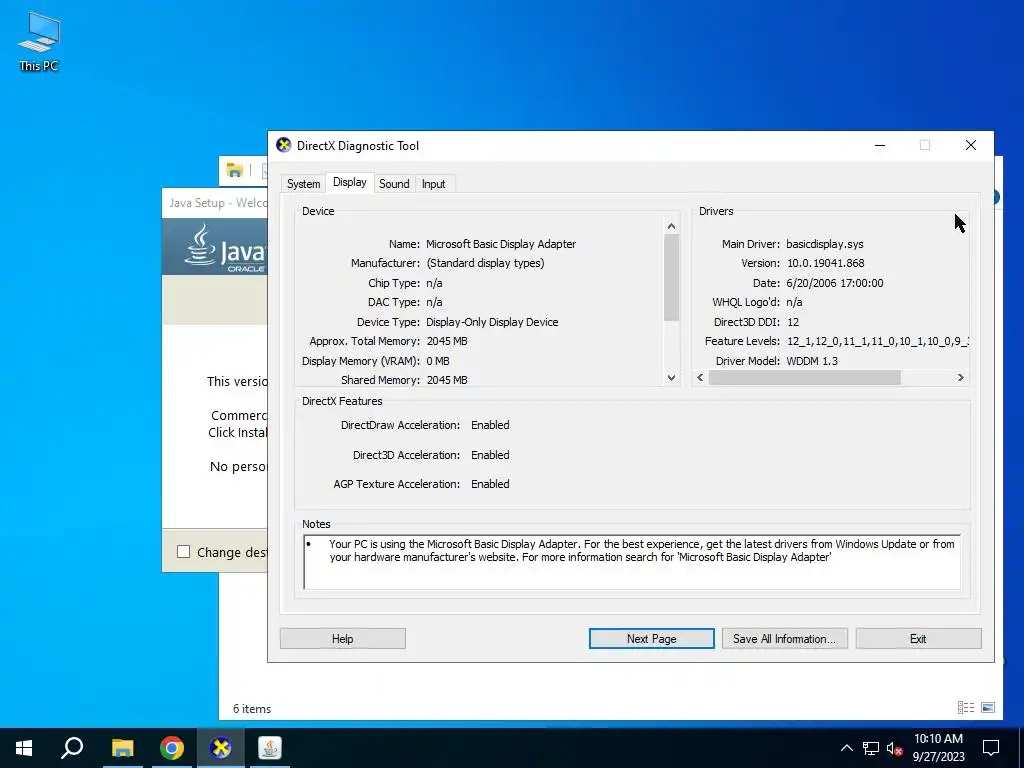Click the driver version 10.0.19041.868
Screen dimensions: 1024x768
(825, 263)
